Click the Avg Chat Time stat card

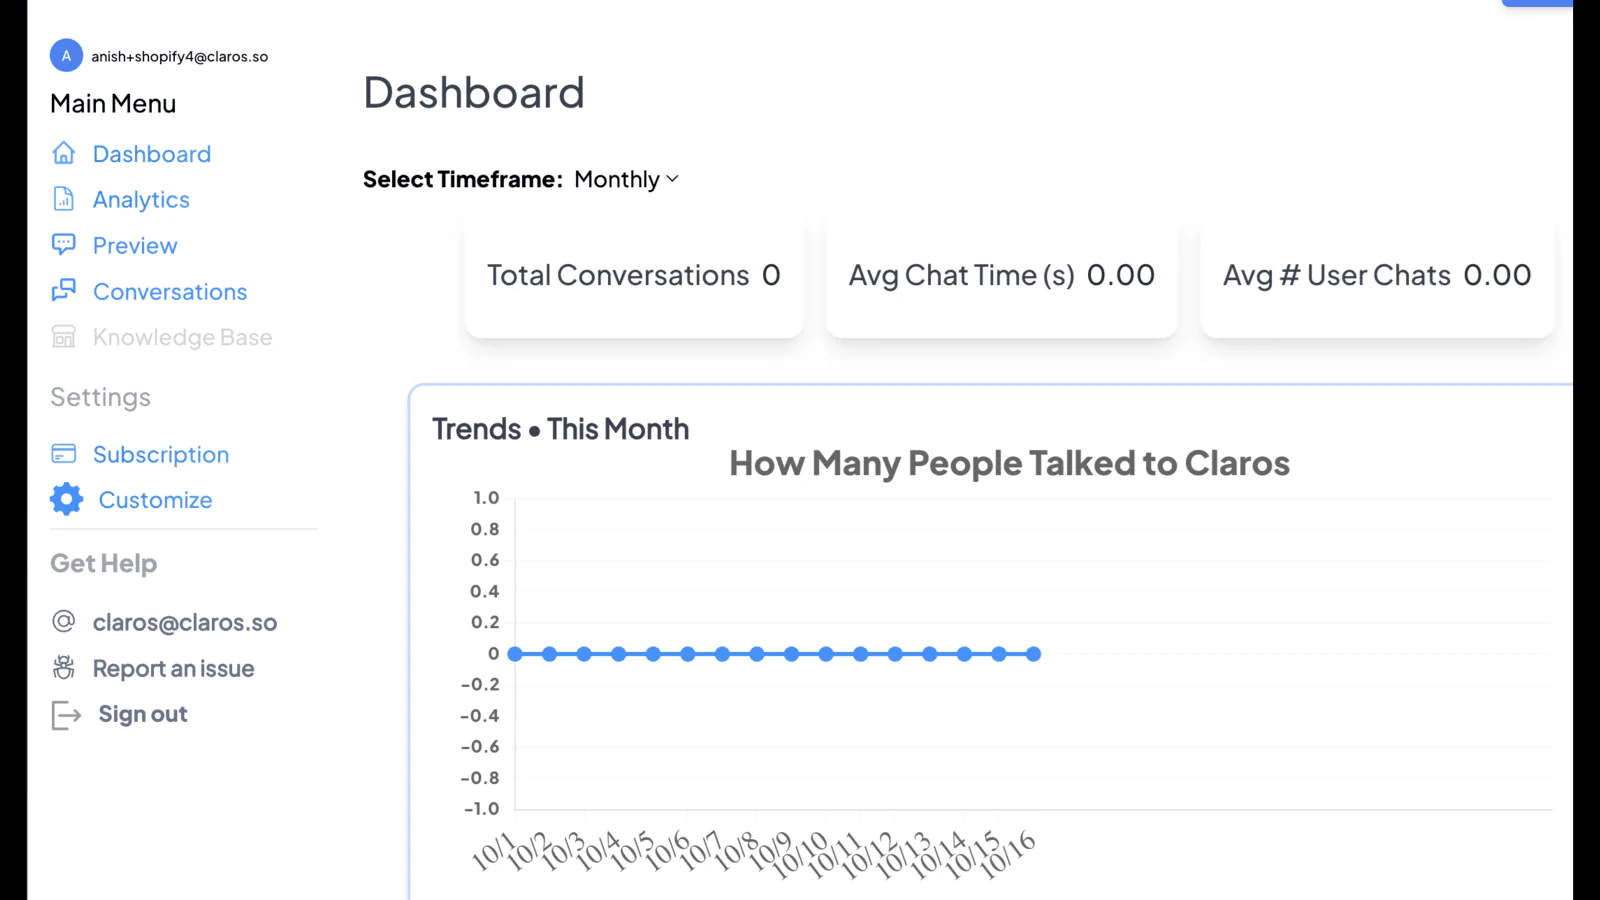pos(1001,276)
